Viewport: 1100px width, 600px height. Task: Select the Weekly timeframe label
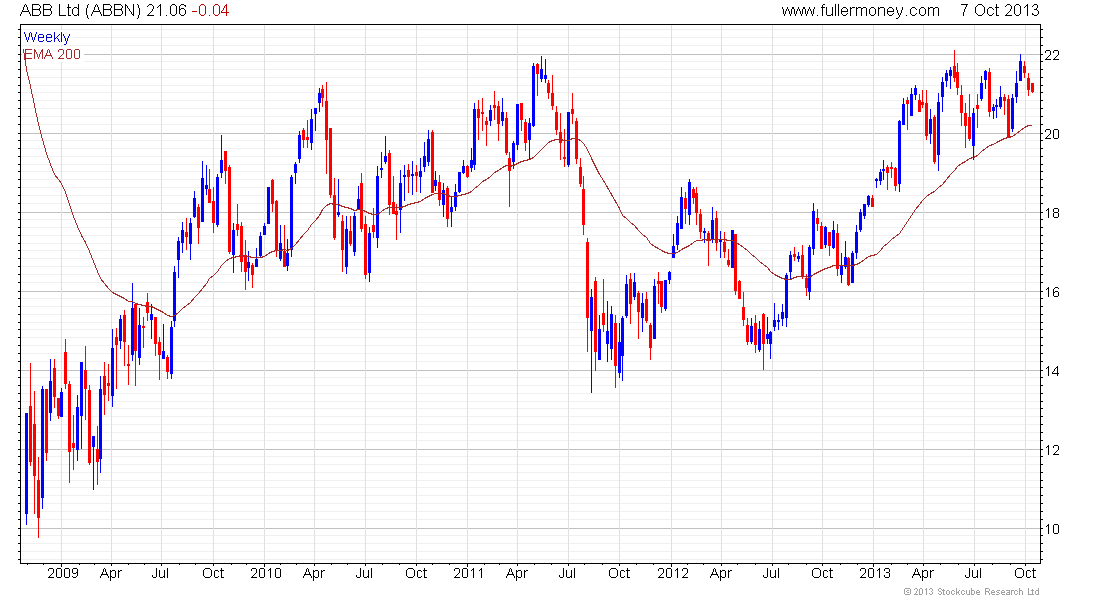(x=47, y=37)
